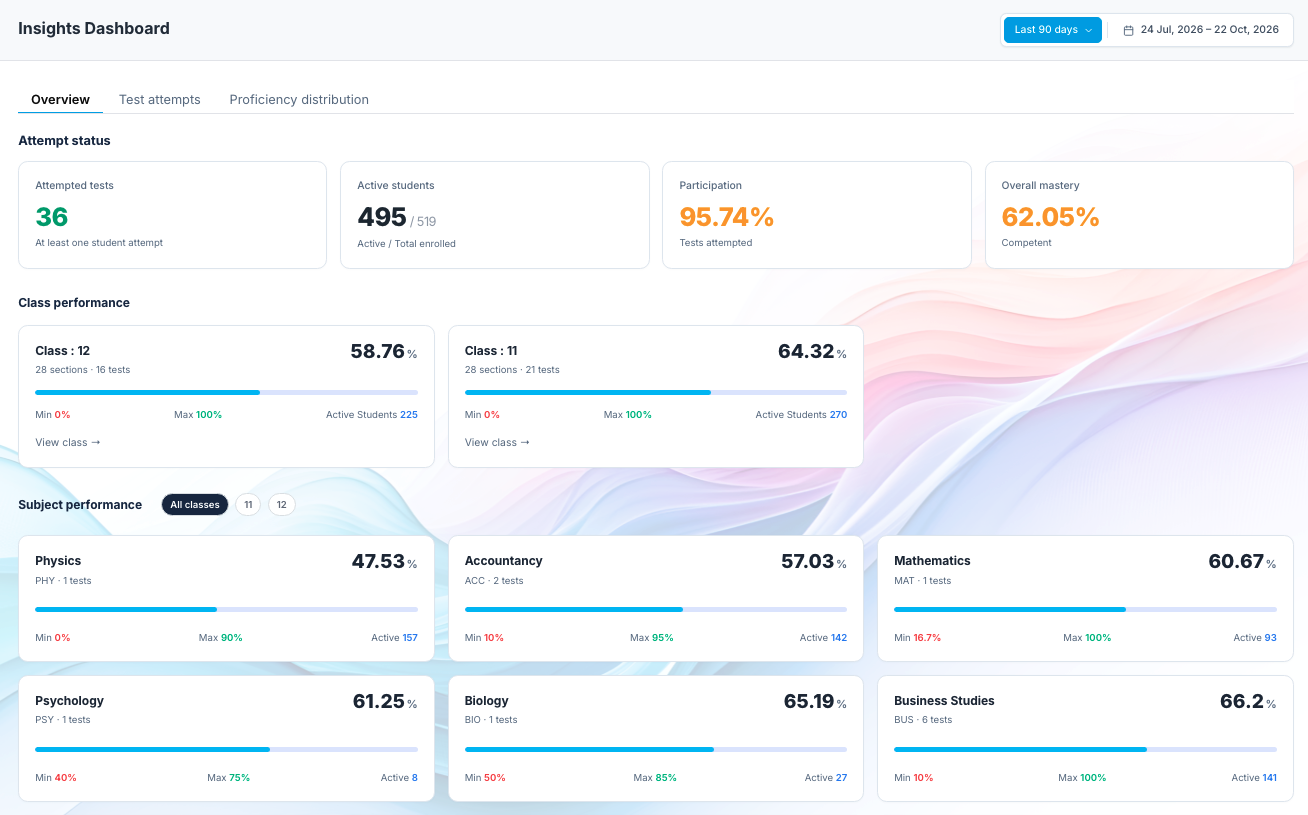Click the 65.19% Biology score

(815, 702)
